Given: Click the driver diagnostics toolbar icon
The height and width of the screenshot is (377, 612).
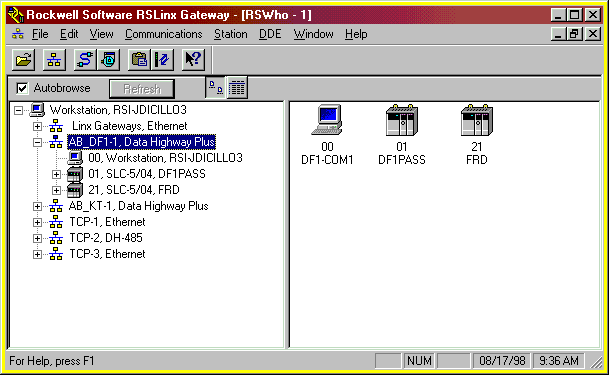Looking at the screenshot, I should coord(108,60).
